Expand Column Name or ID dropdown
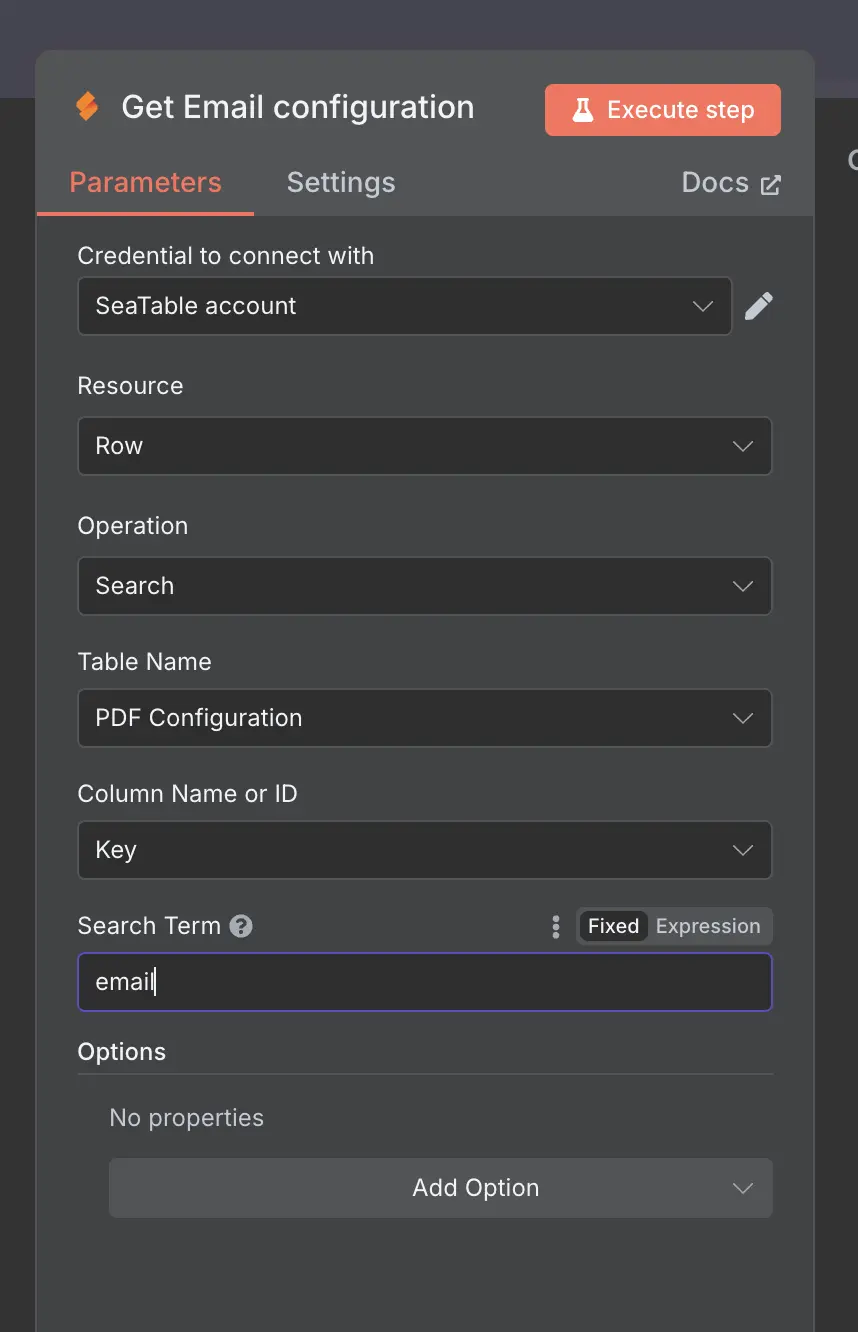 [x=425, y=850]
